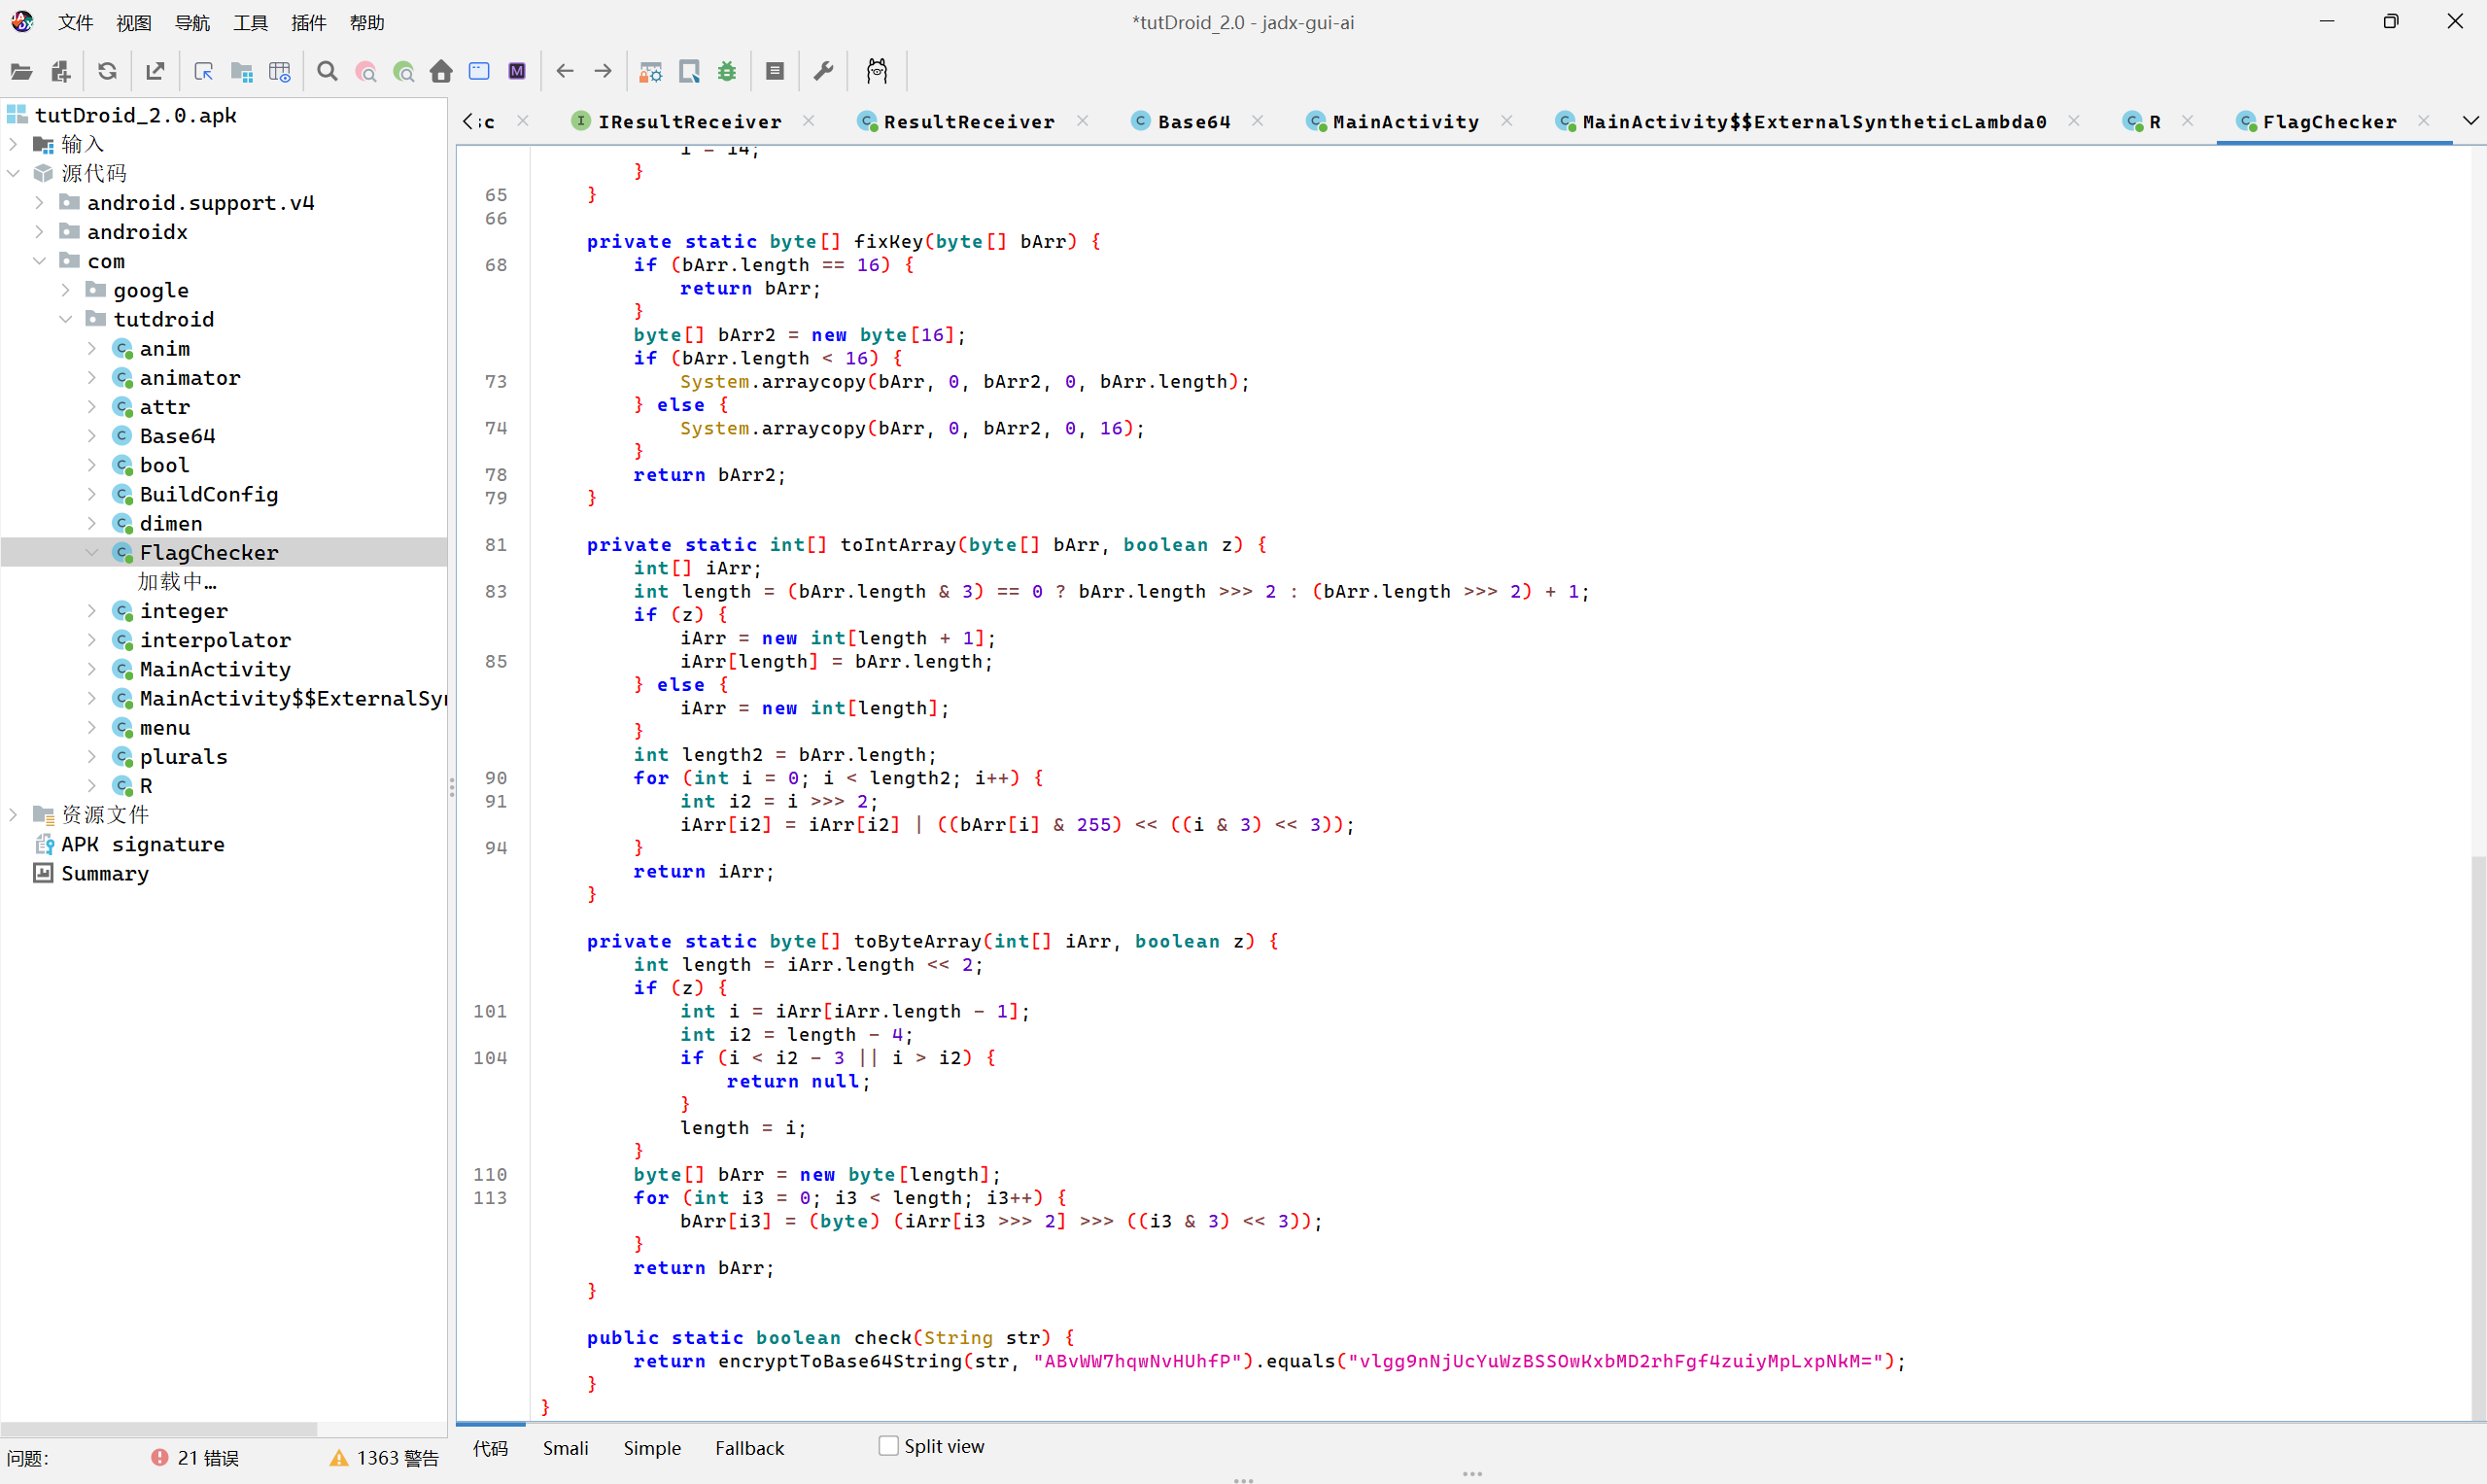Open the text search magnifier icon
The width and height of the screenshot is (2487, 1484).
pos(327,71)
